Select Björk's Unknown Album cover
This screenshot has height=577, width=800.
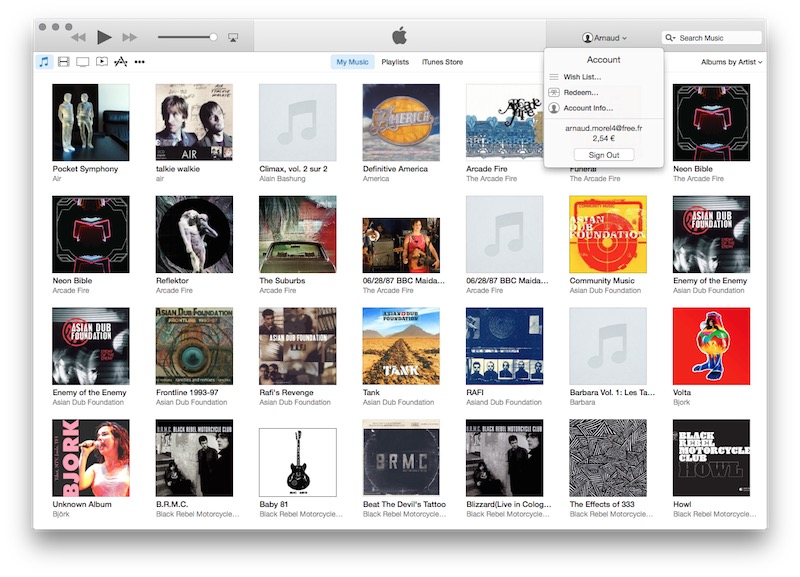(91, 458)
